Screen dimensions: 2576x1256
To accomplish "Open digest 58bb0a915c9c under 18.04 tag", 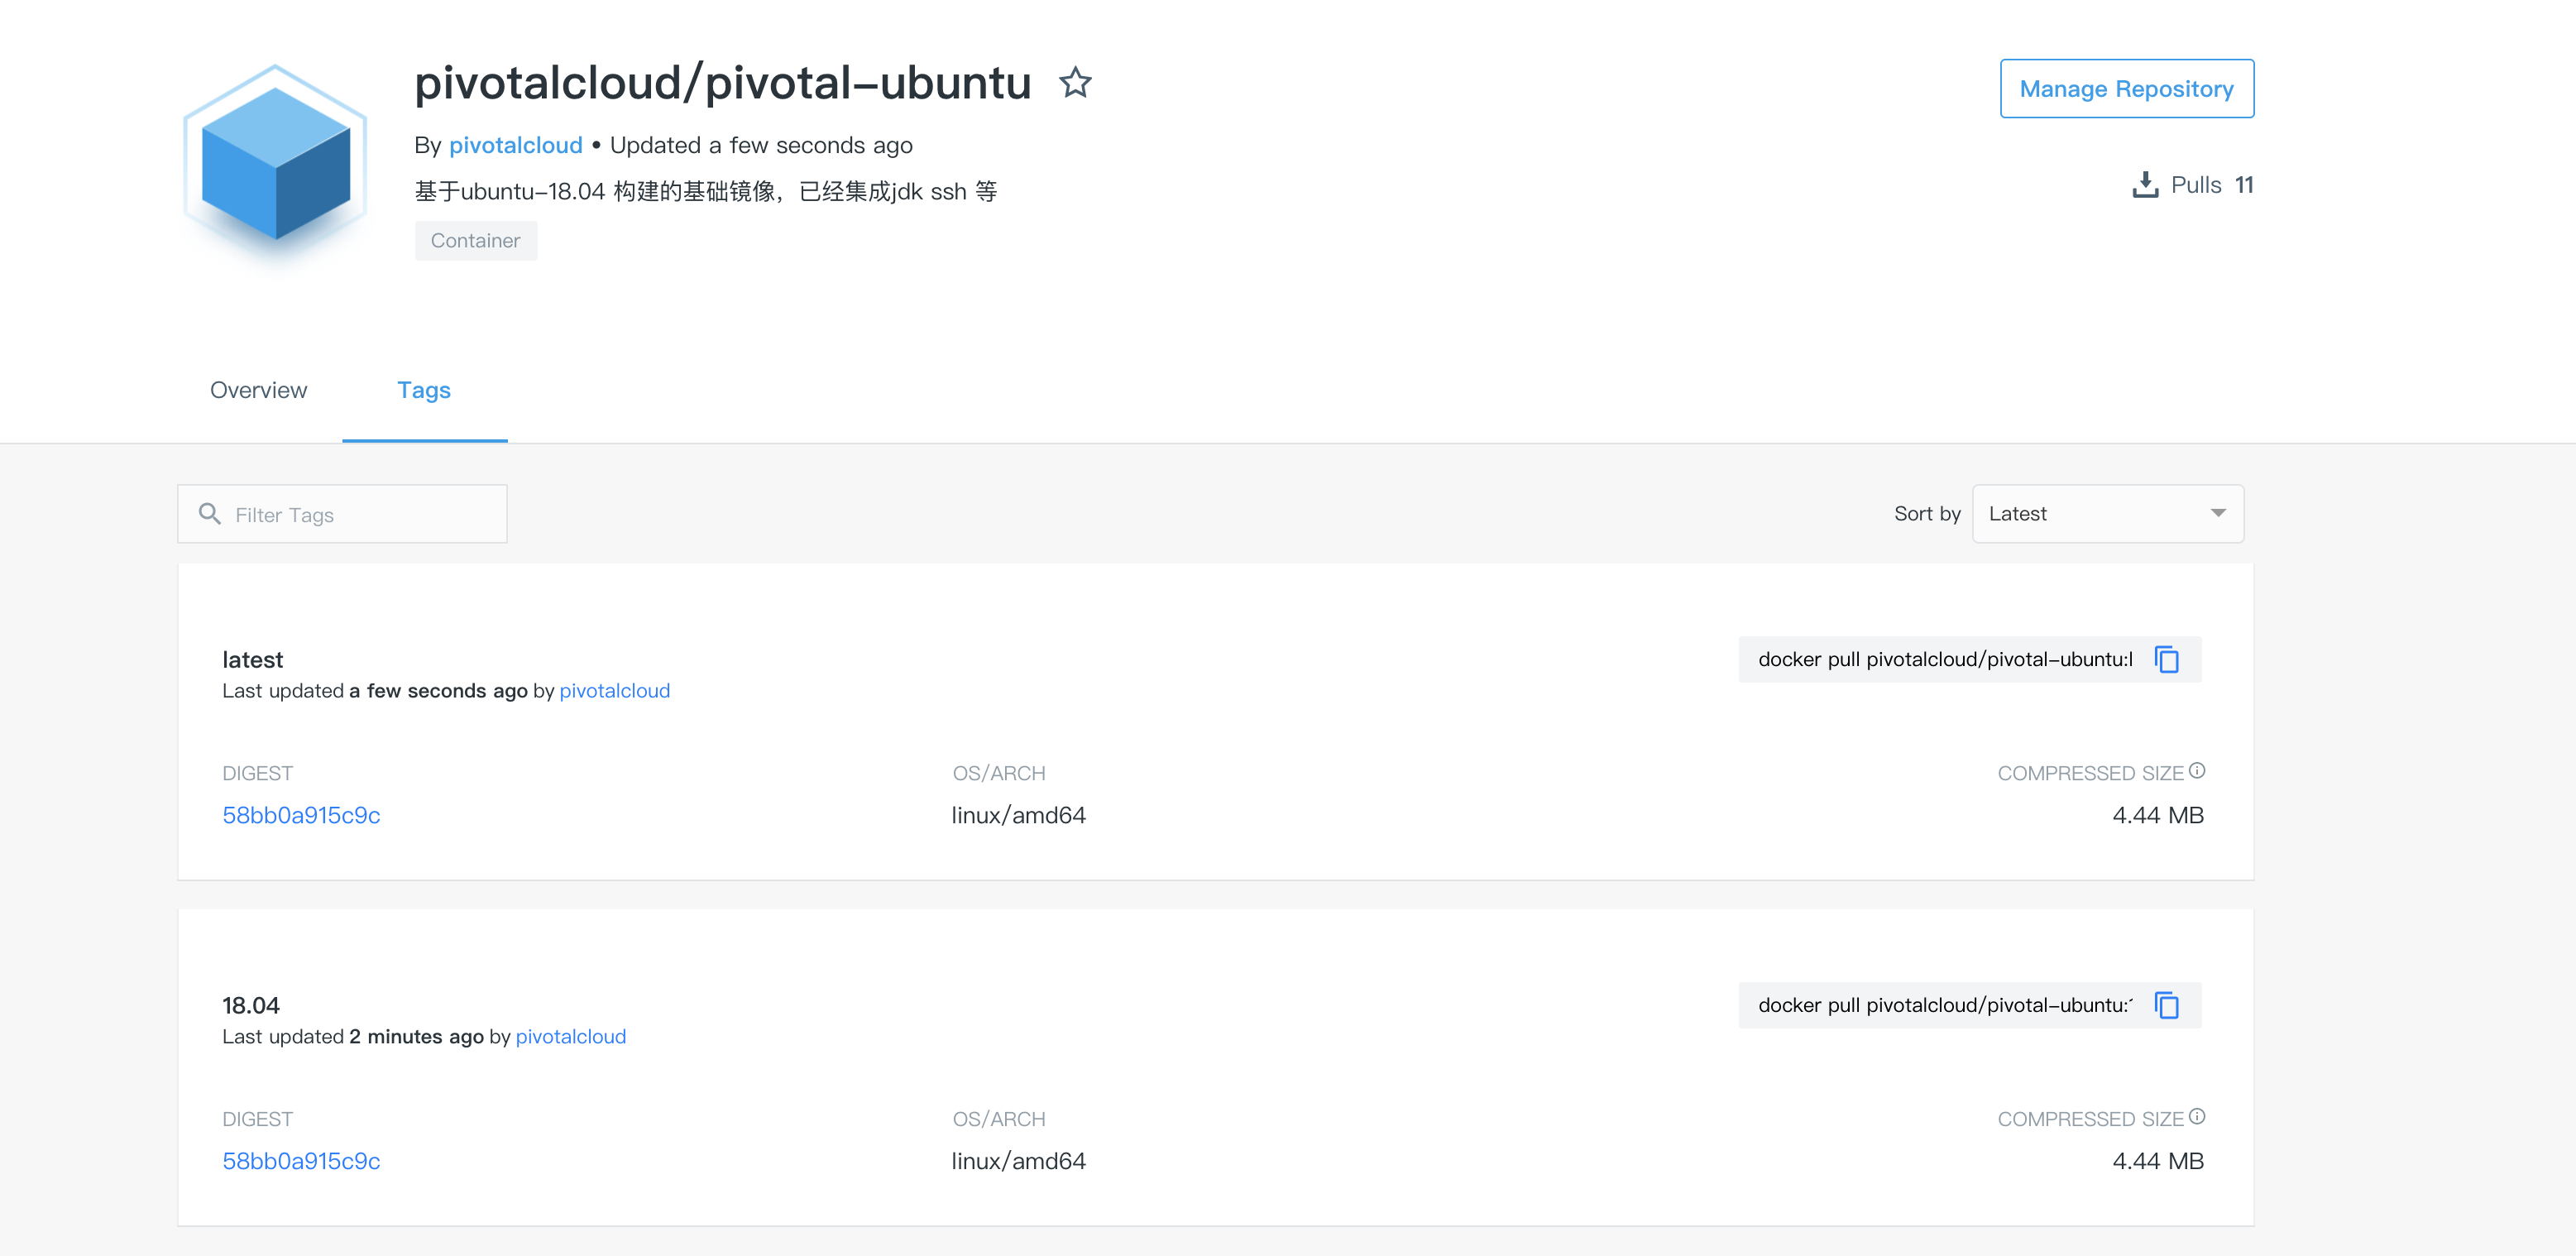I will (x=301, y=1161).
